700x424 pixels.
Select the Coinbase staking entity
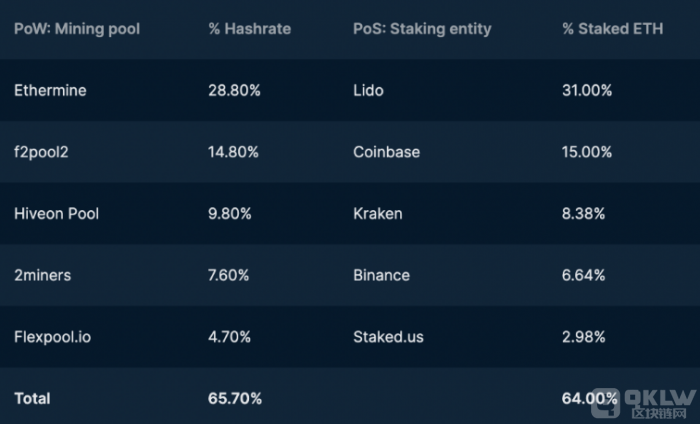click(387, 152)
